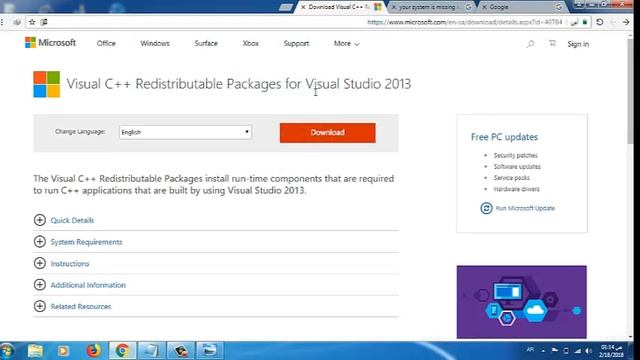
Task: Close the Google tab
Action: [x=484, y=7]
